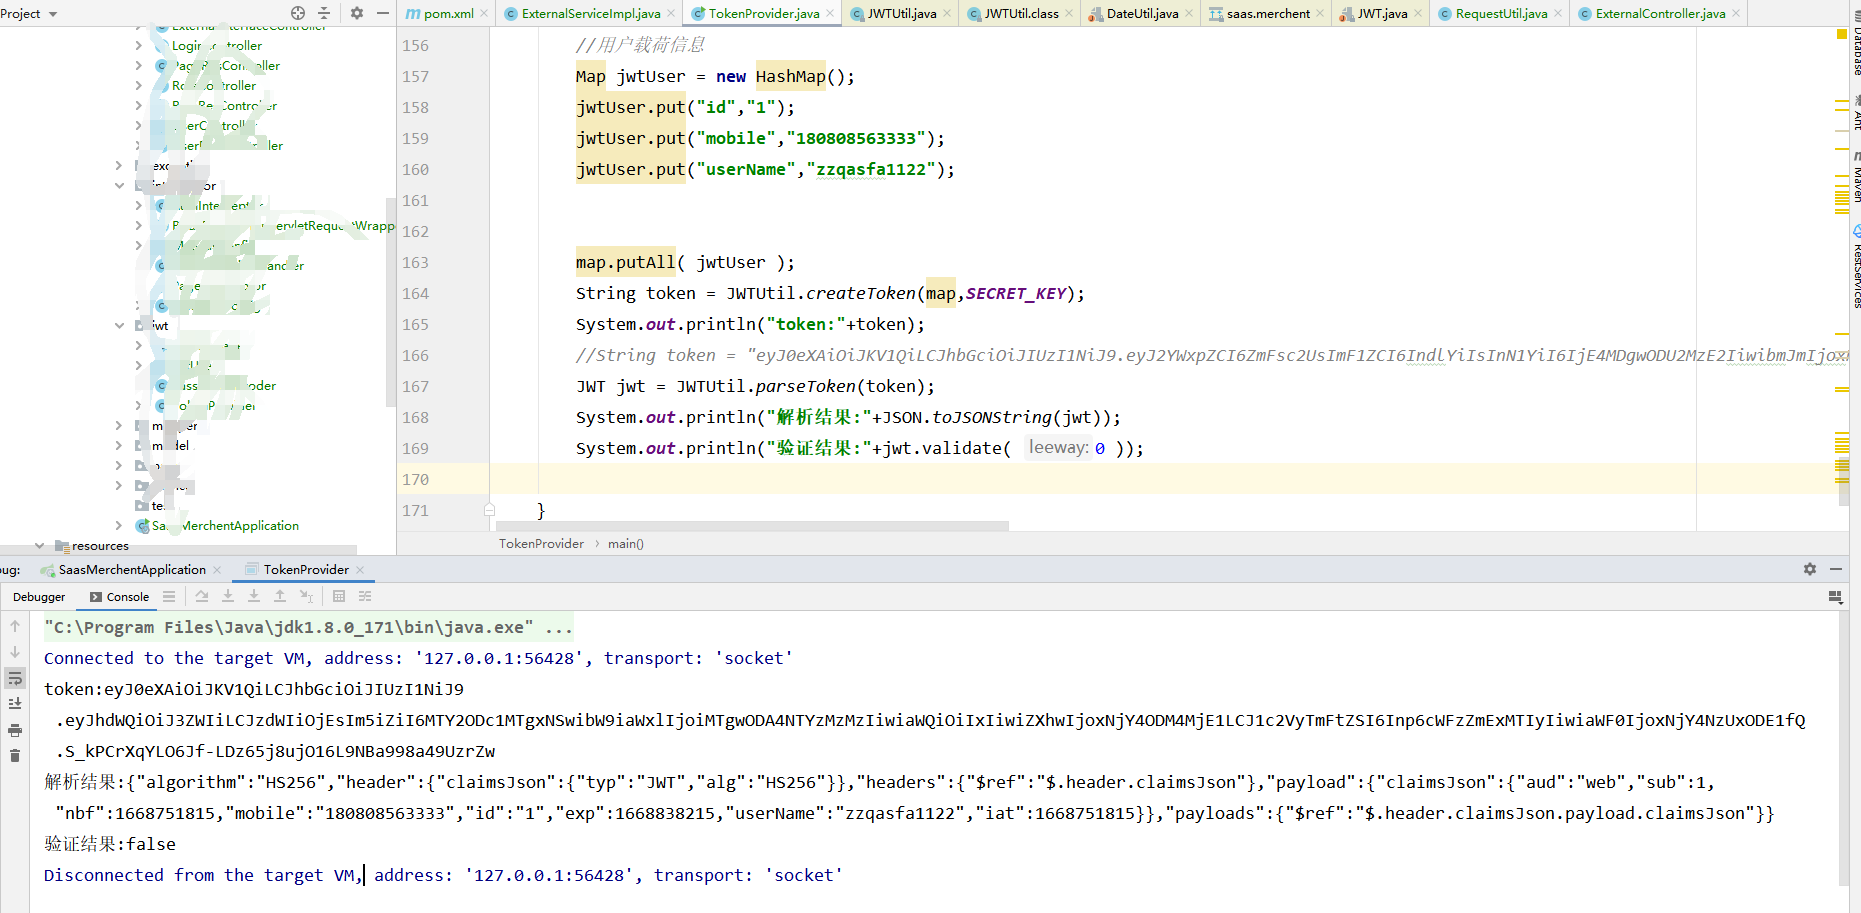Image resolution: width=1861 pixels, height=913 pixels.
Task: Switch to ExternalController.java tab
Action: (1659, 13)
